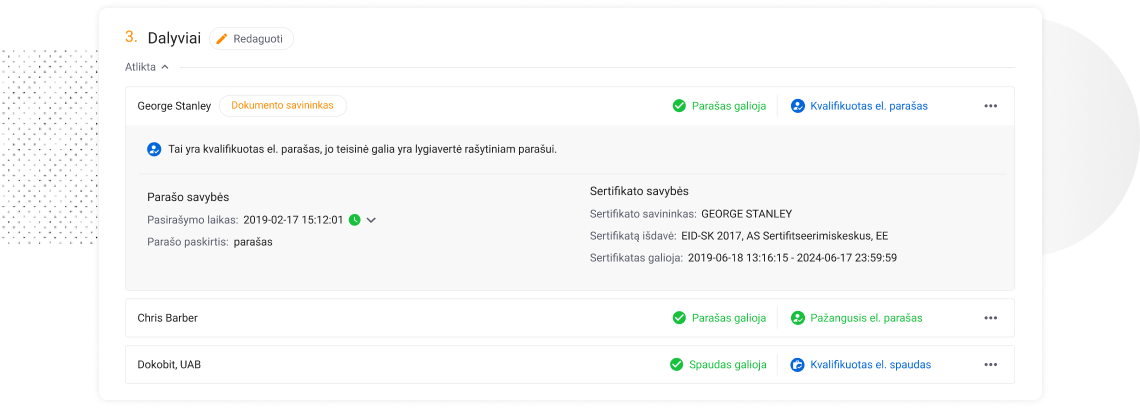Click the Redaguoti edit button
This screenshot has height=408, width=1140.
pyautogui.click(x=252, y=39)
